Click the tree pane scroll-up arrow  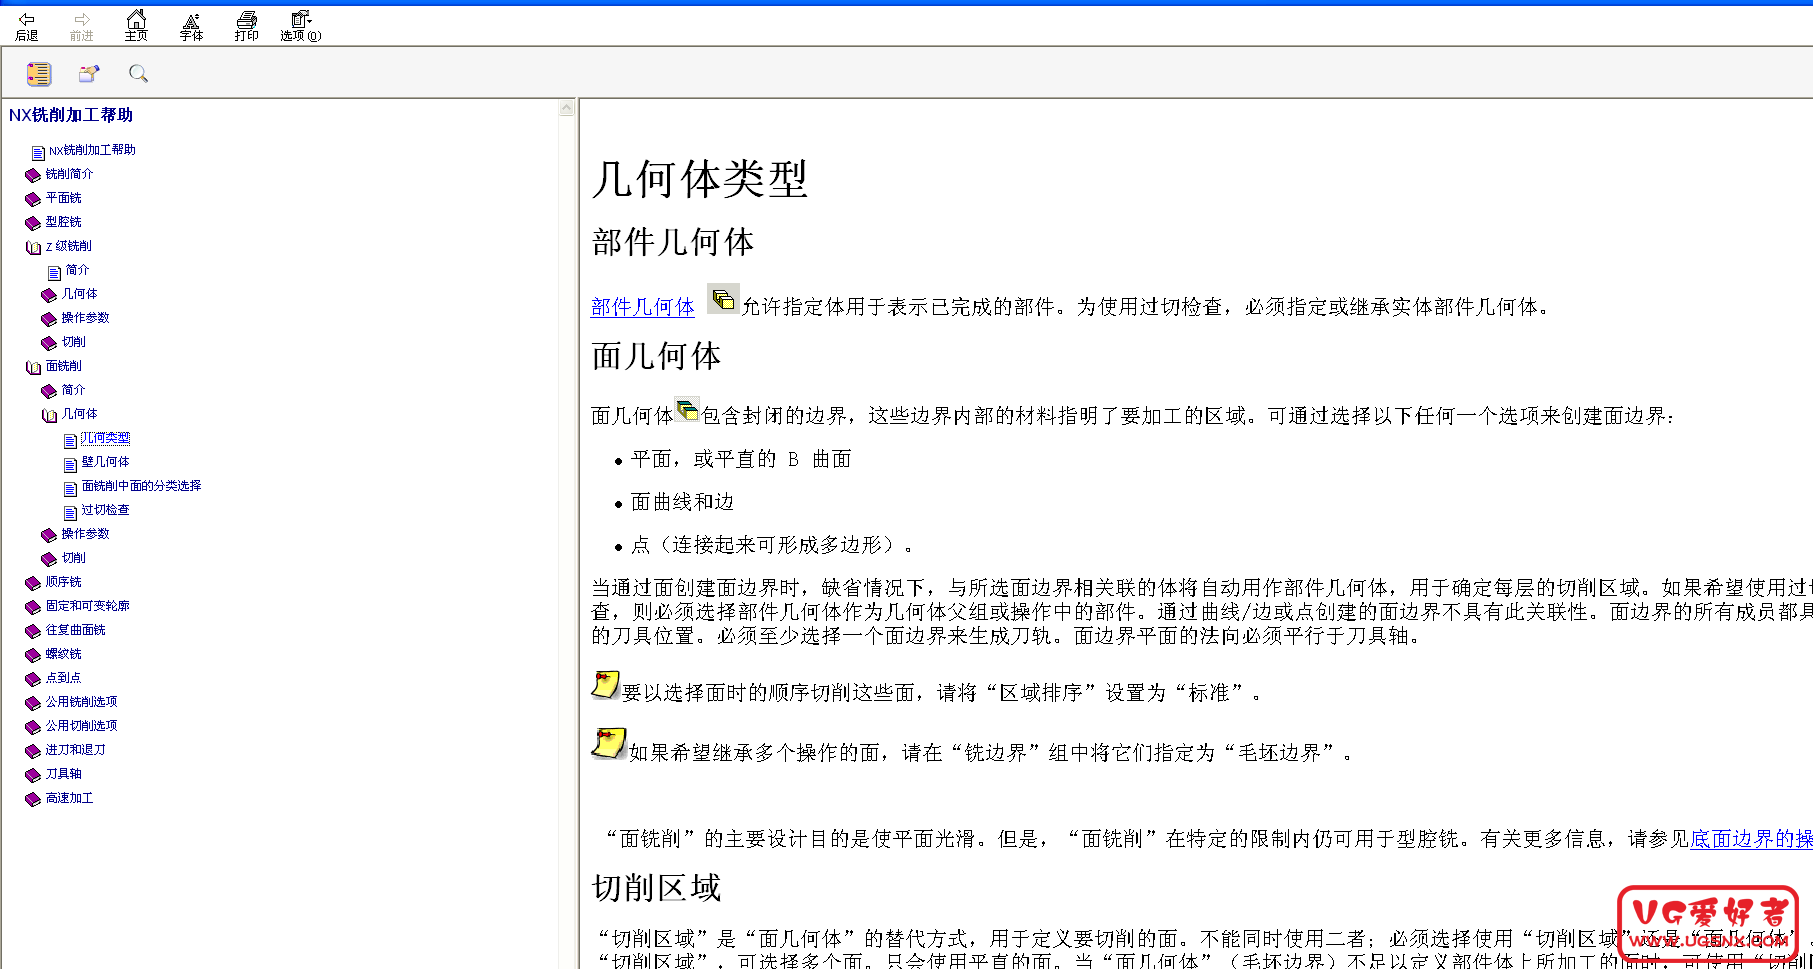tap(567, 108)
